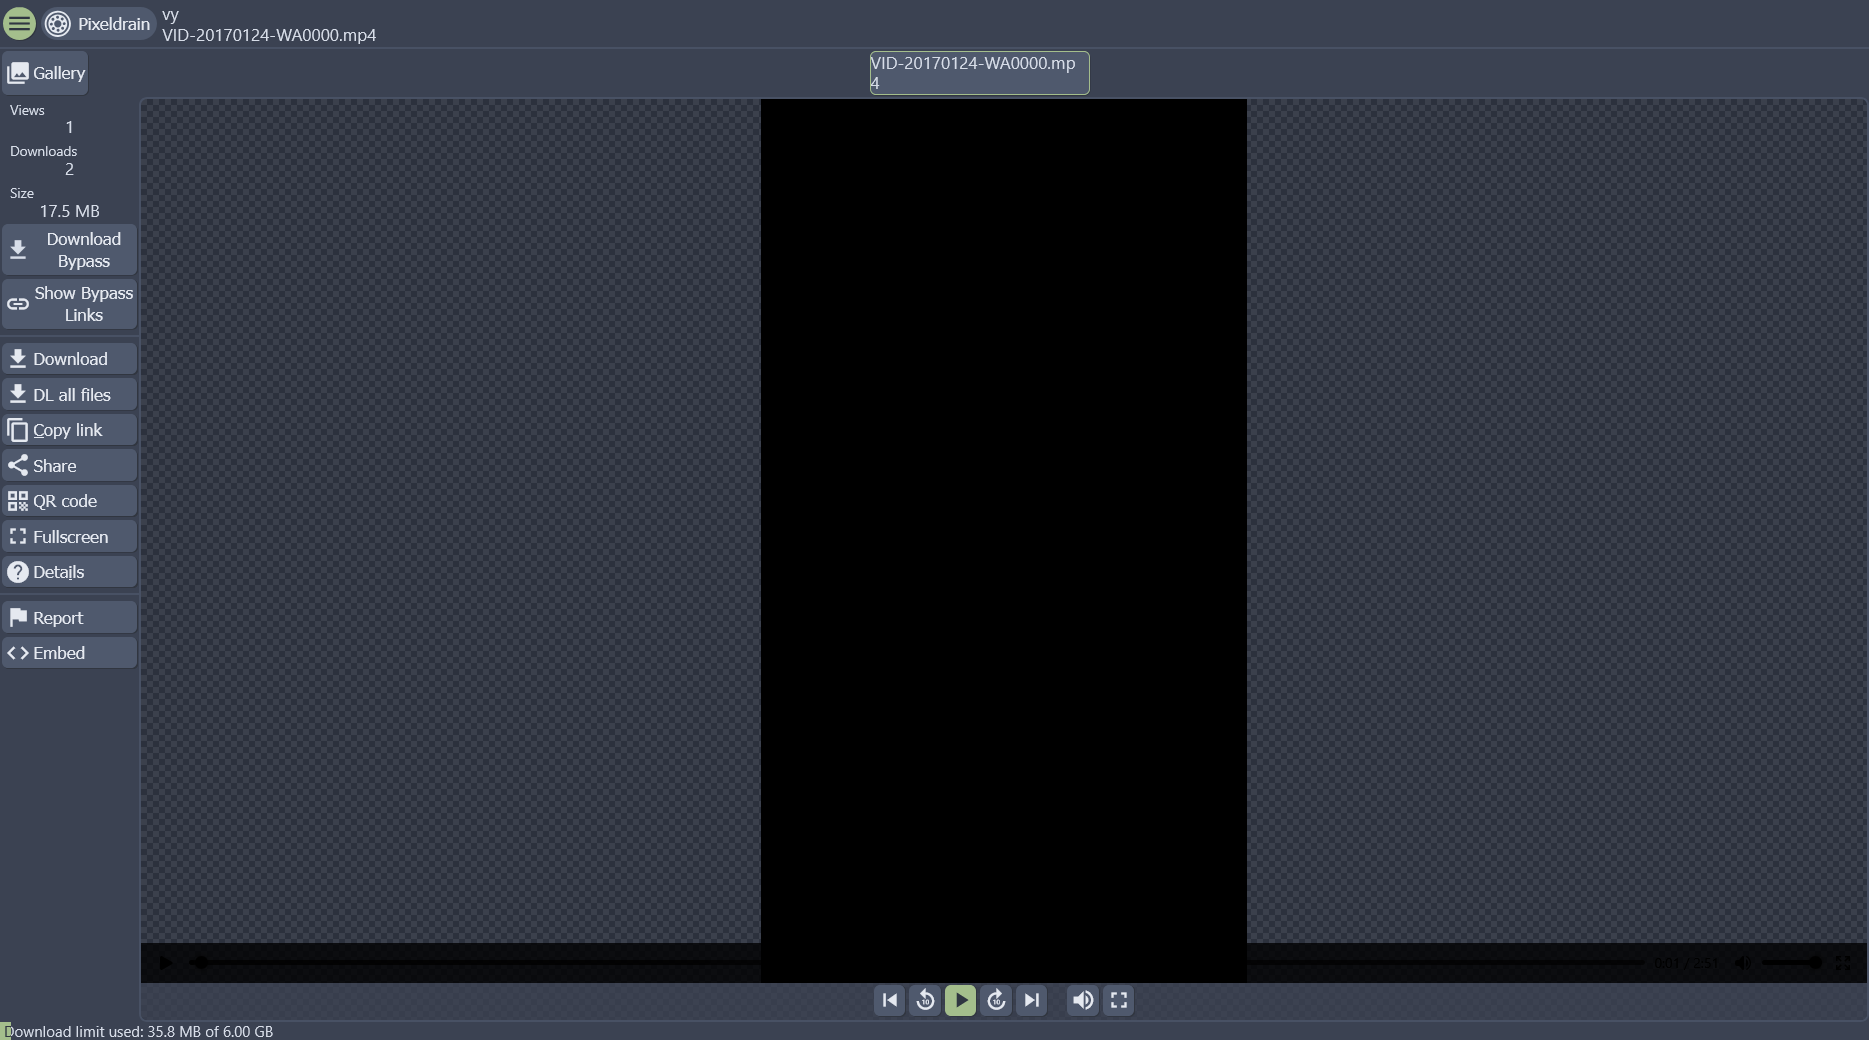Download the current video file
The width and height of the screenshot is (1869, 1040).
coord(69,359)
